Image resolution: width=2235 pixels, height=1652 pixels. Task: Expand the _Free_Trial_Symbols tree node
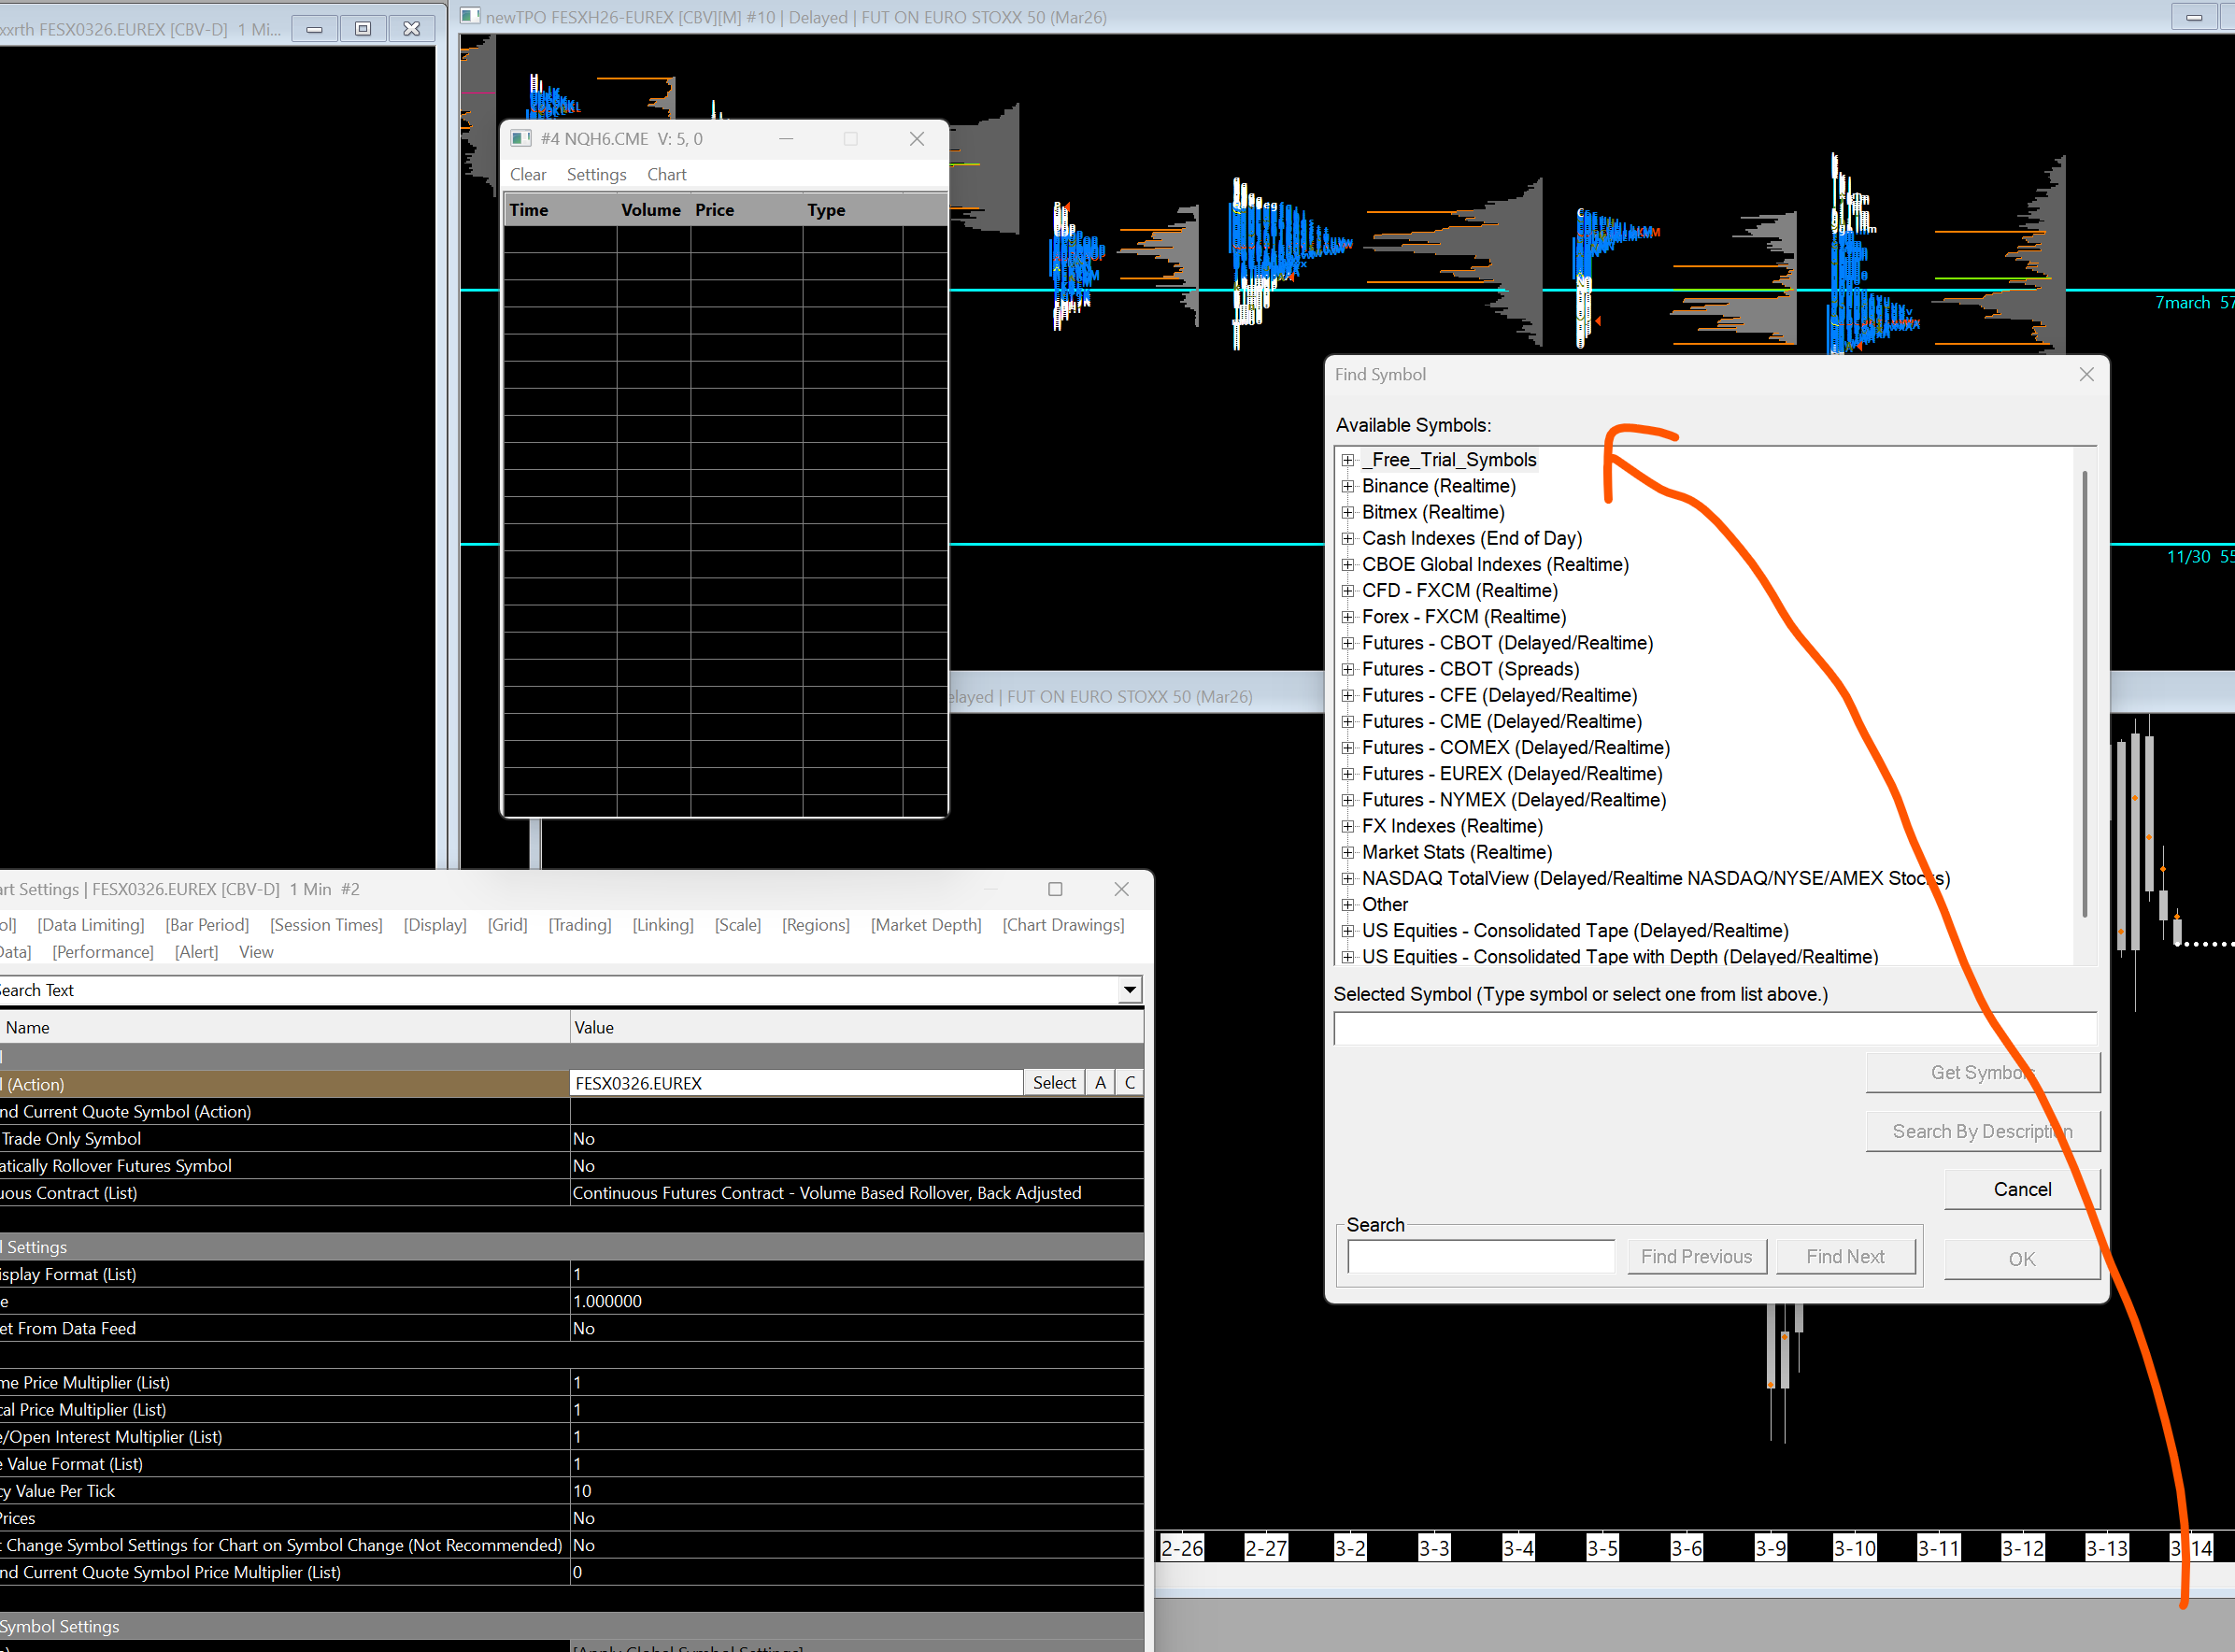point(1348,460)
